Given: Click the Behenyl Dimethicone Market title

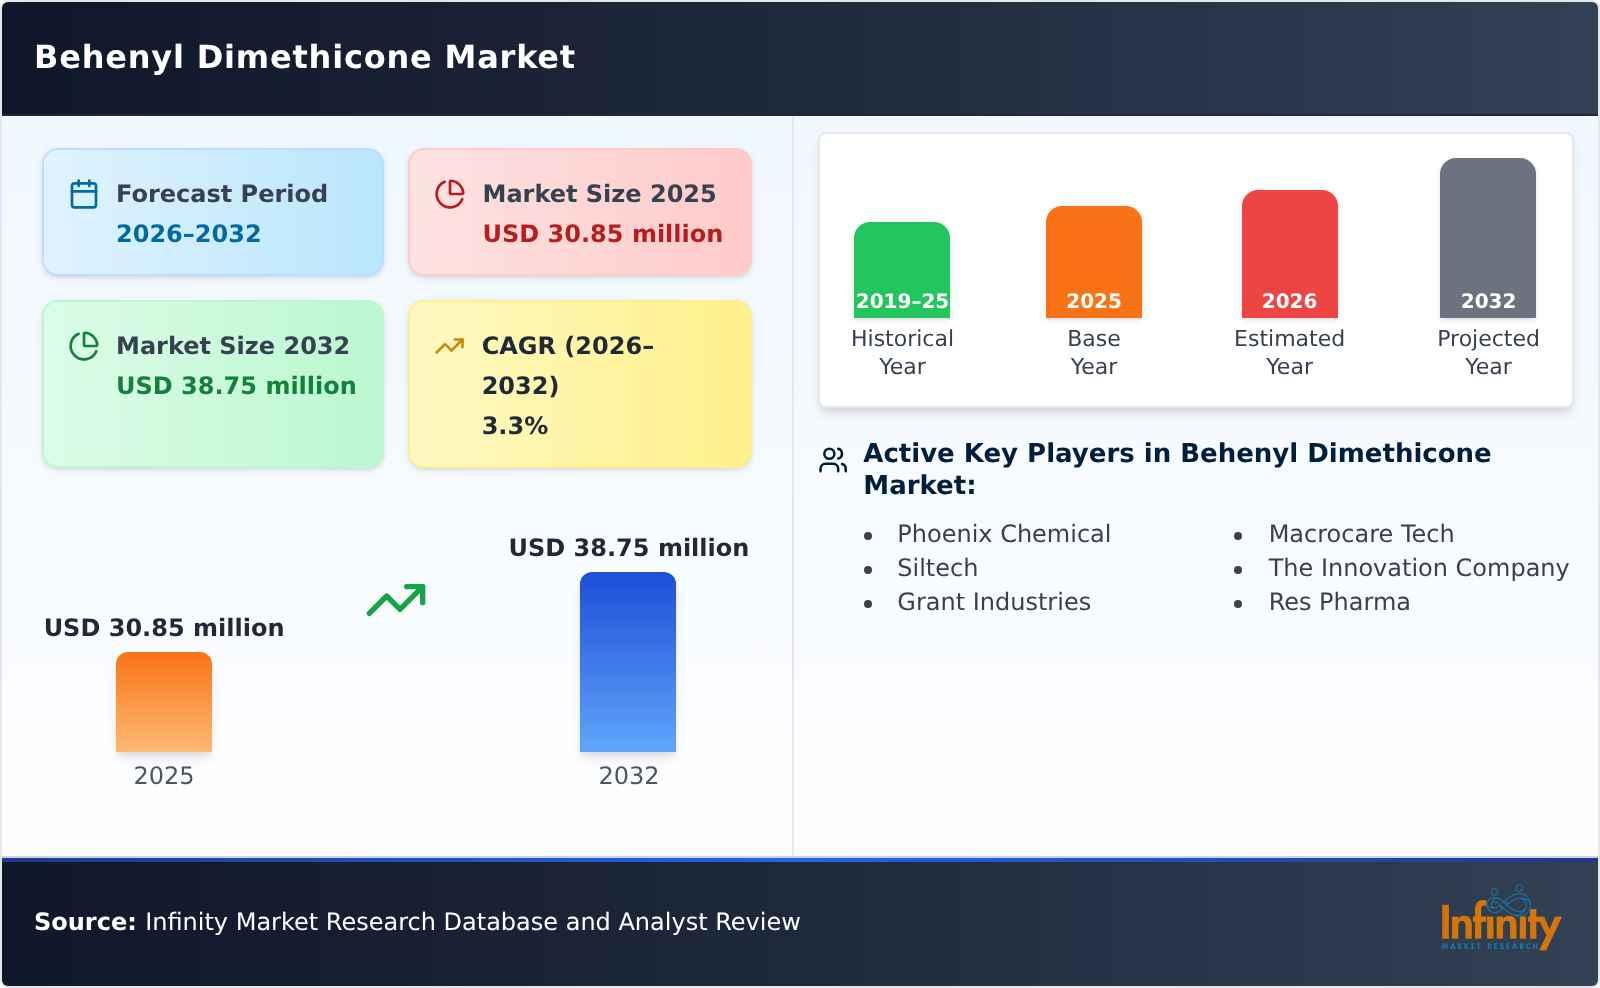Looking at the screenshot, I should click(304, 56).
